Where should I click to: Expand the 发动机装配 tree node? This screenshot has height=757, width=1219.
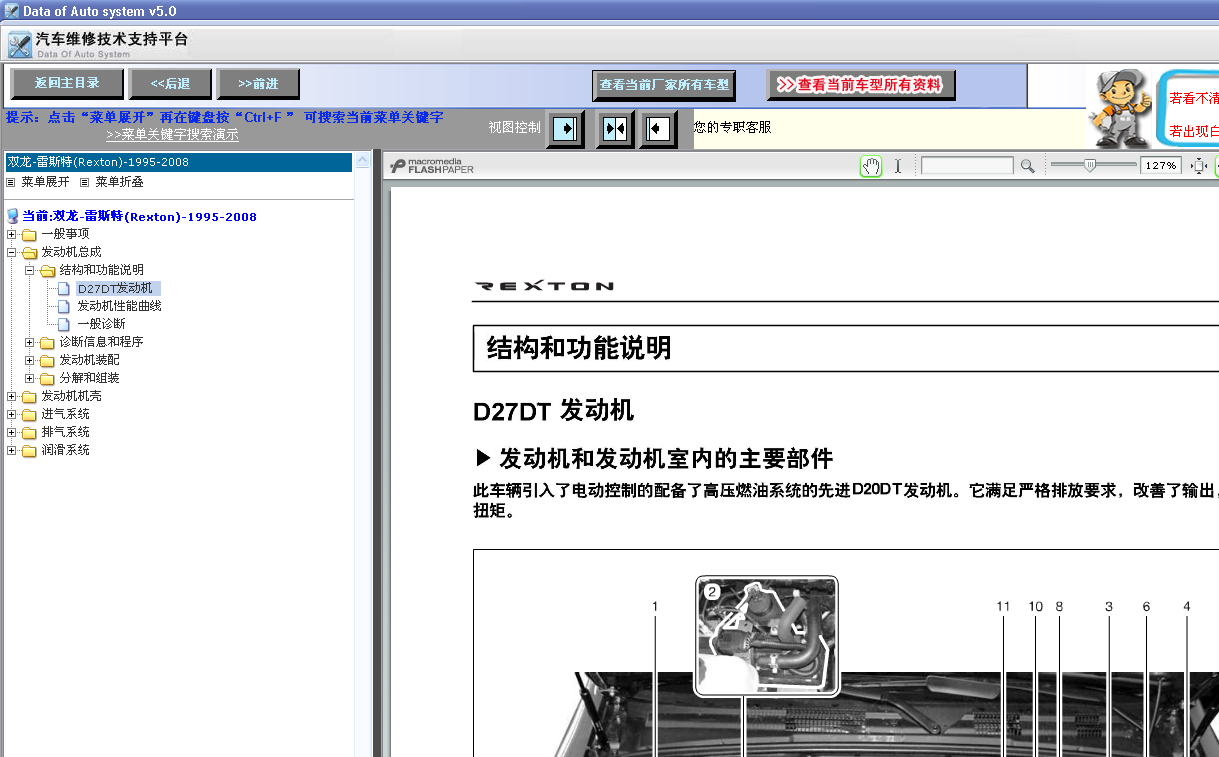pyautogui.click(x=29, y=360)
